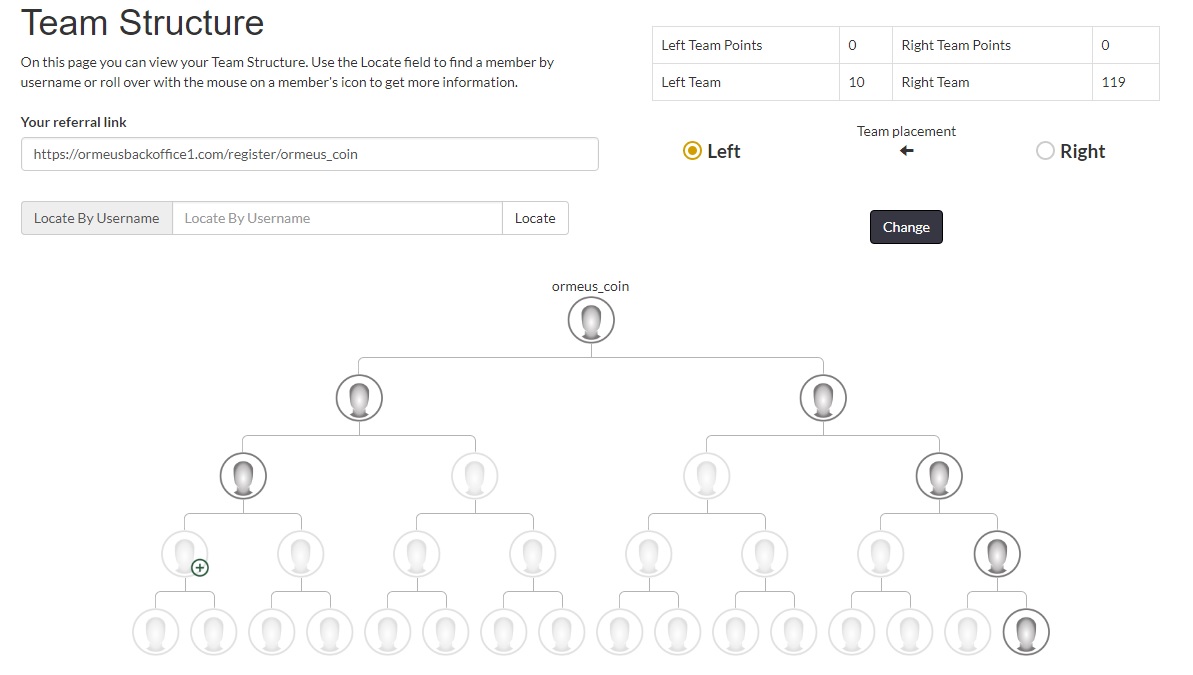Viewport: 1193px width, 675px height.
Task: Click the Left Team Points table cell
Action: [745, 45]
